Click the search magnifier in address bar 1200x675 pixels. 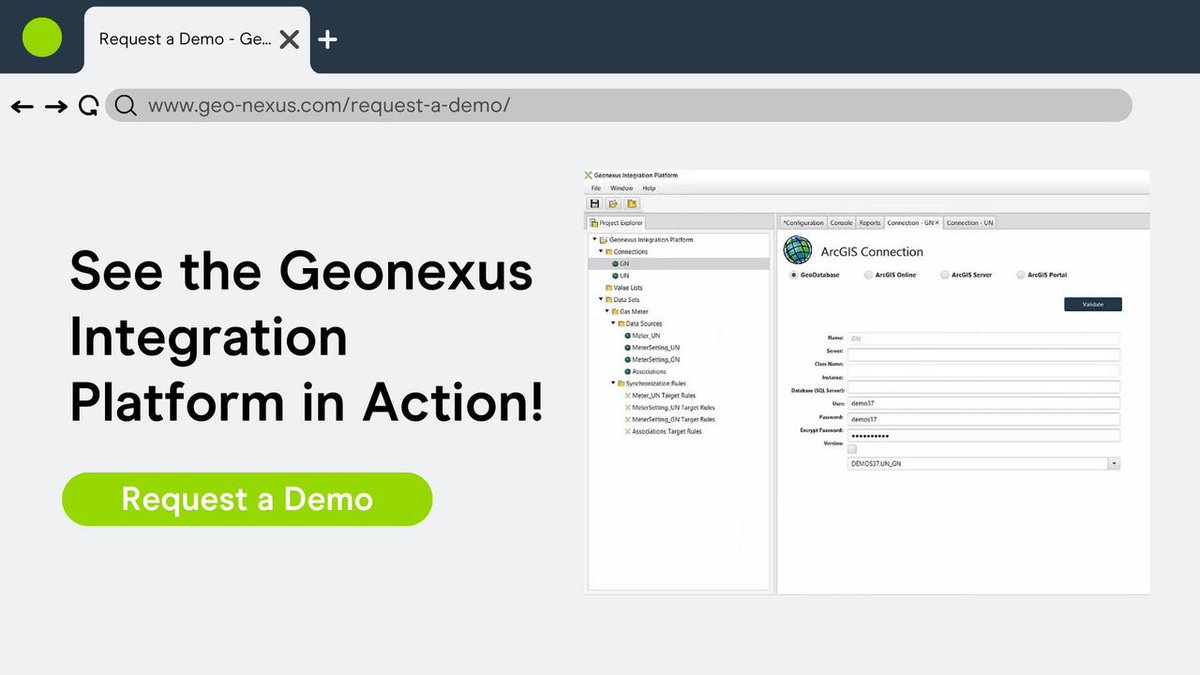125,106
